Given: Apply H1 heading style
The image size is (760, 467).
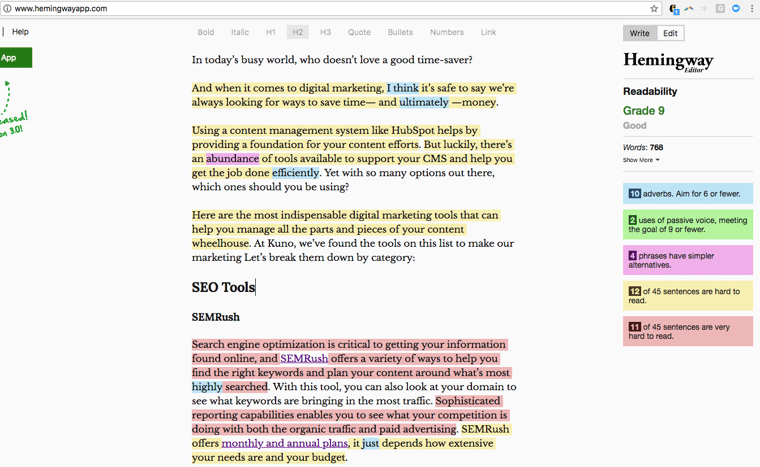Looking at the screenshot, I should [x=270, y=32].
